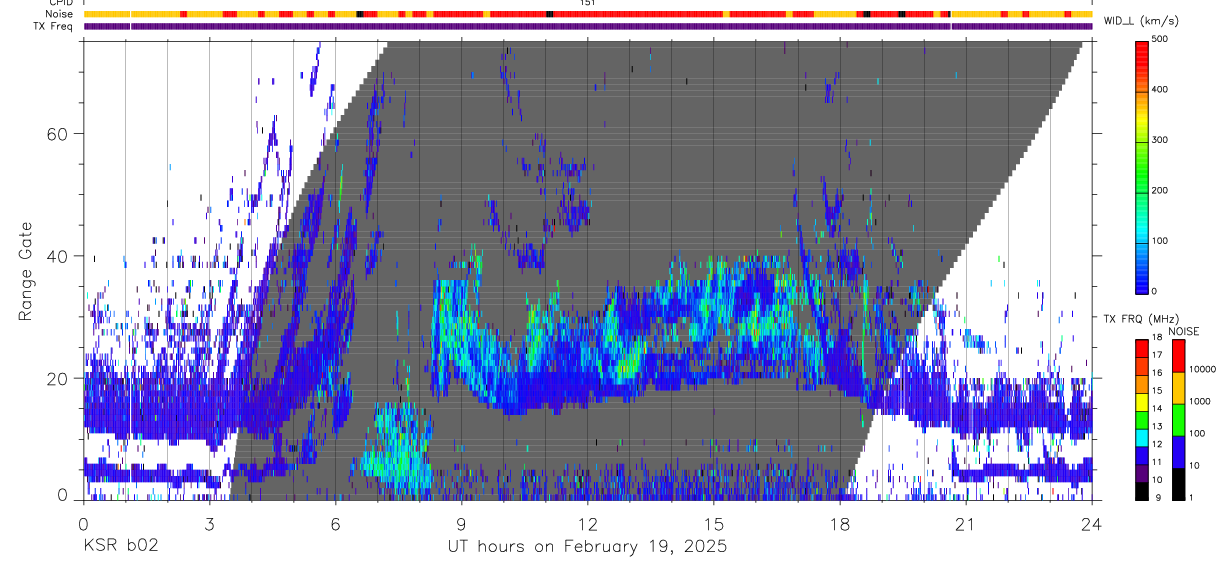Click the hour 18 tick label
This screenshot has width=1228, height=567.
click(839, 524)
